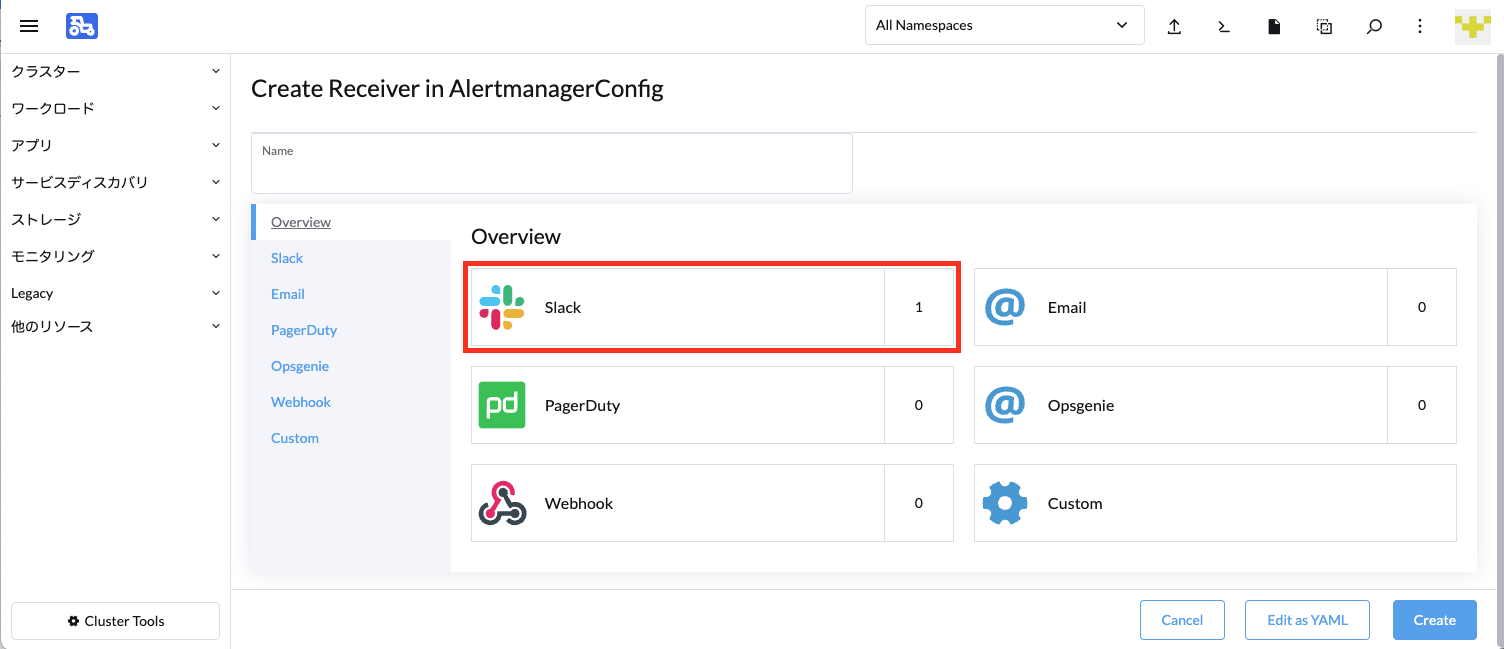
Task: Click the PagerDuty pd logo
Action: click(x=502, y=405)
